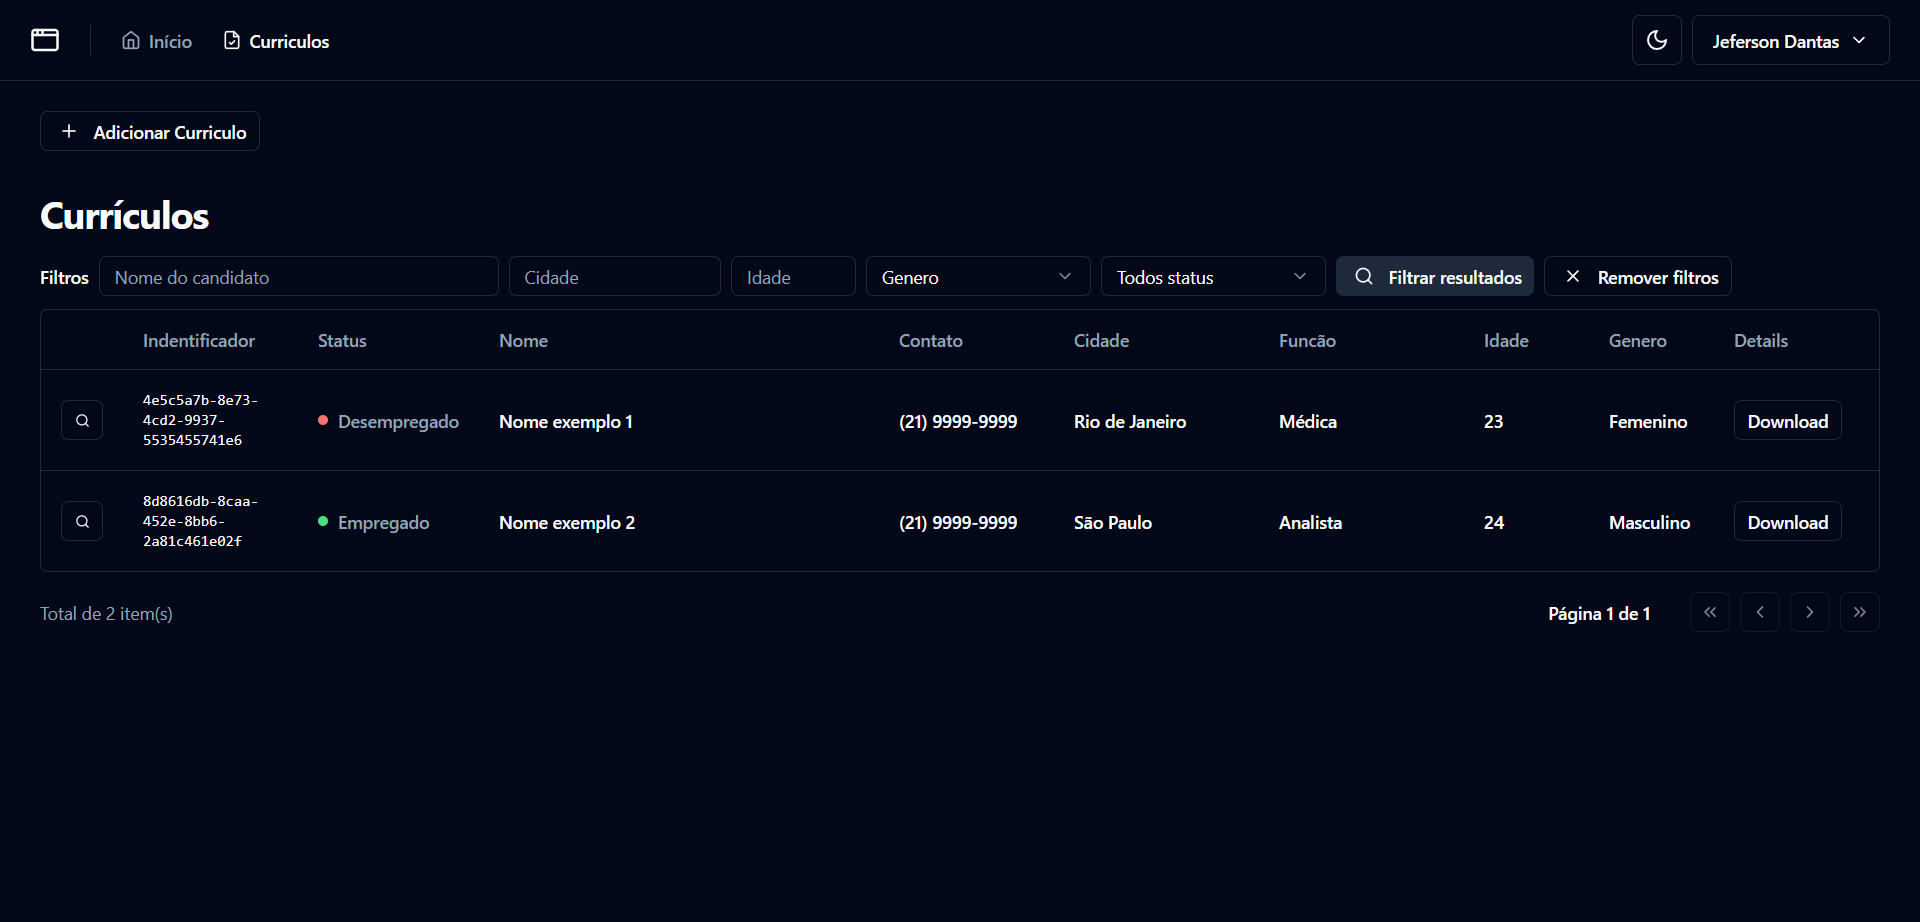Jump to the last page of results
Screen dimensions: 1920x922
coord(1859,613)
